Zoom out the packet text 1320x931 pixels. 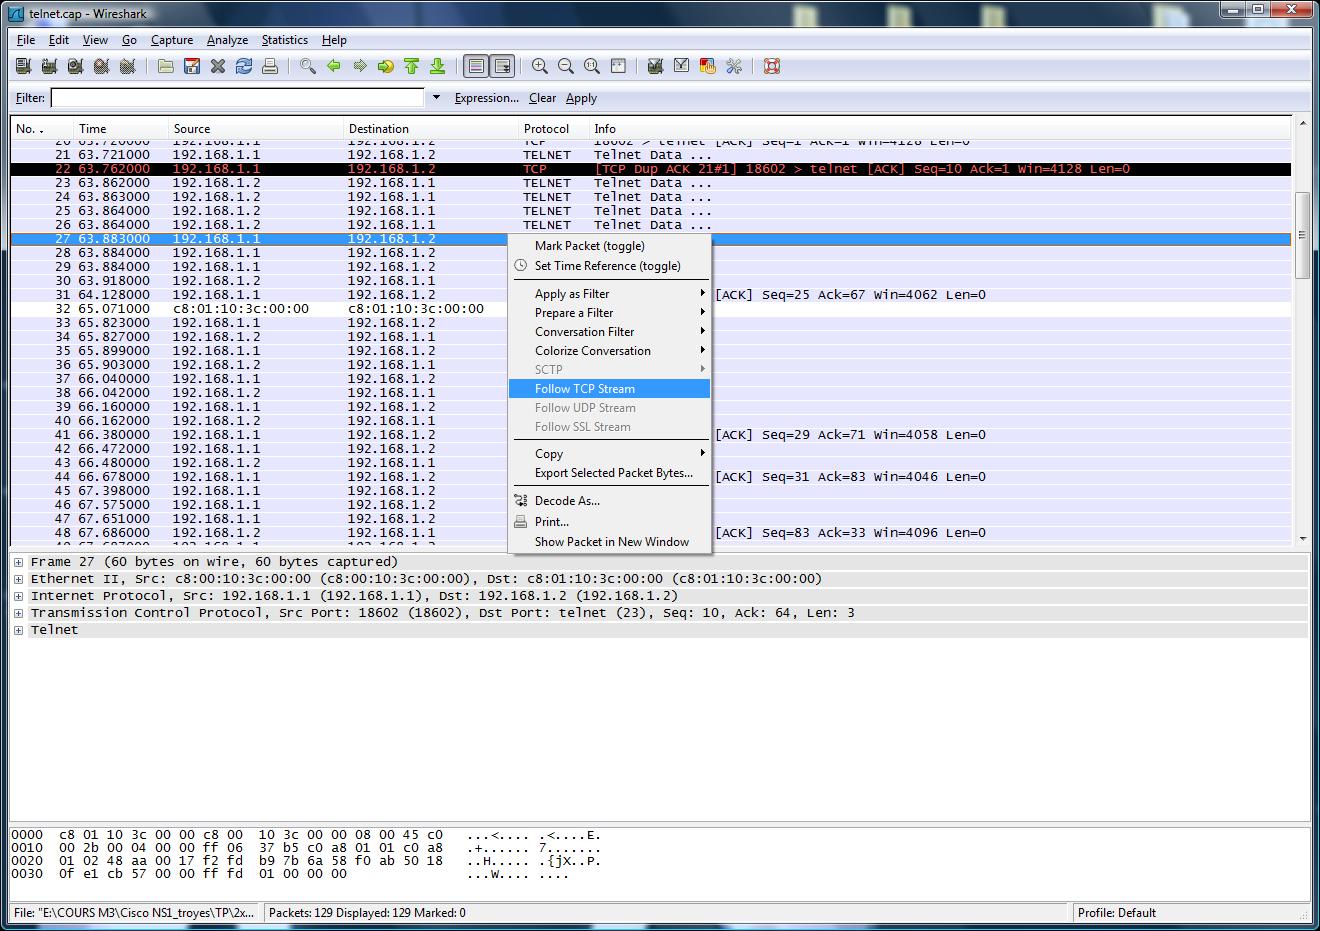pyautogui.click(x=566, y=66)
